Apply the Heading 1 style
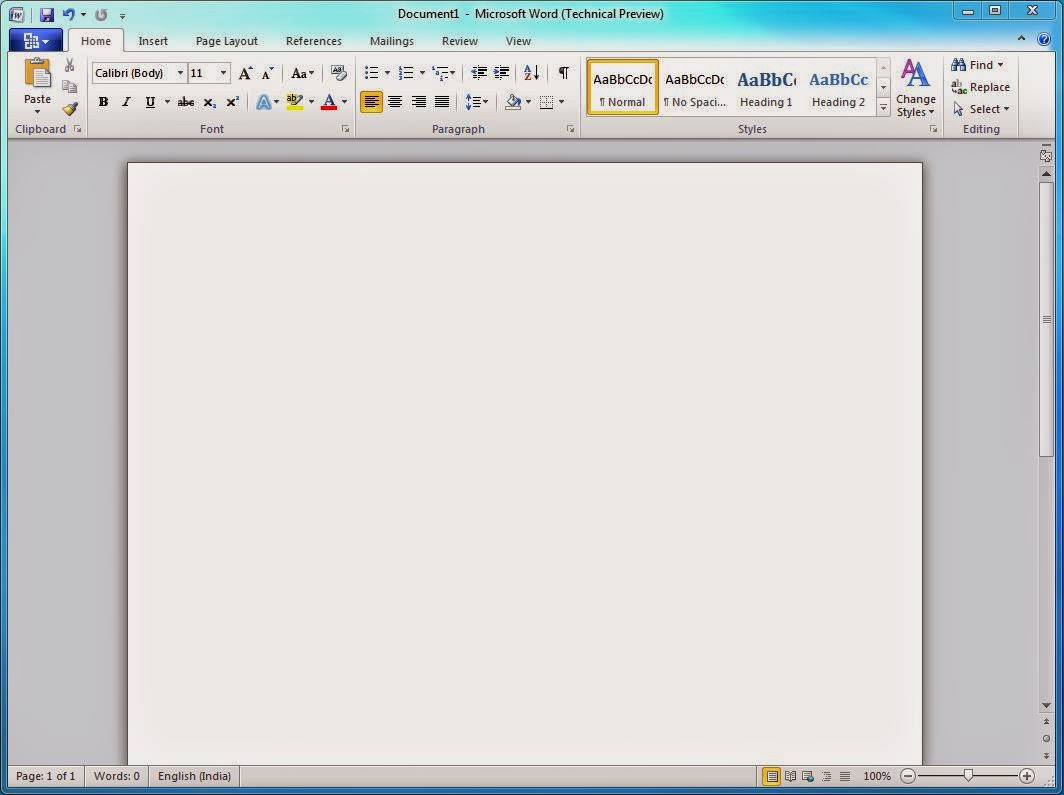Screen dimensions: 1064x795 pos(765,86)
